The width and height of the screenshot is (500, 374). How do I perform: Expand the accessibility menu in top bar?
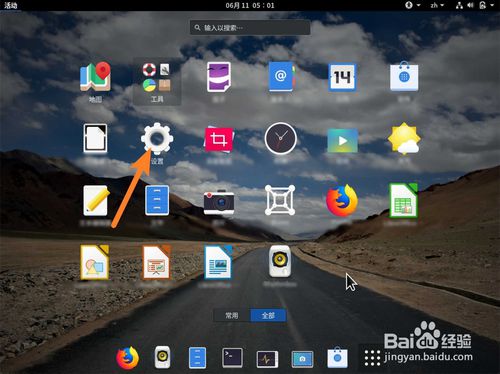[x=412, y=5]
